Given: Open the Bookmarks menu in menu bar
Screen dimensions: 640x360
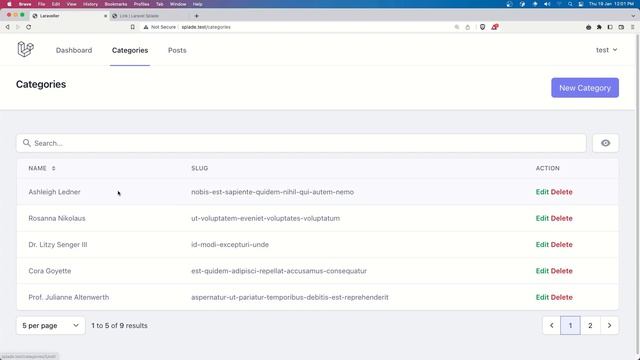Looking at the screenshot, I should [x=116, y=4].
